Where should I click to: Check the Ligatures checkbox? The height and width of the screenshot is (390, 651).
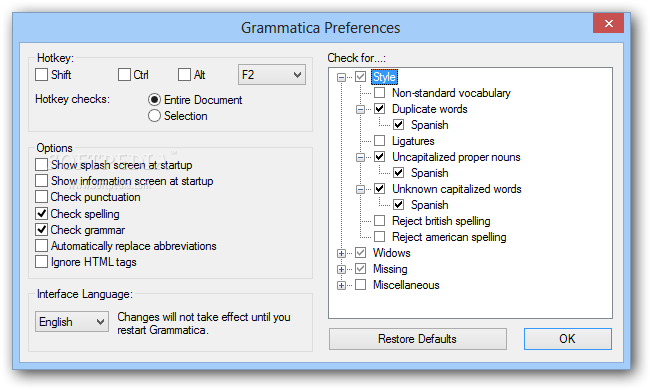click(379, 141)
